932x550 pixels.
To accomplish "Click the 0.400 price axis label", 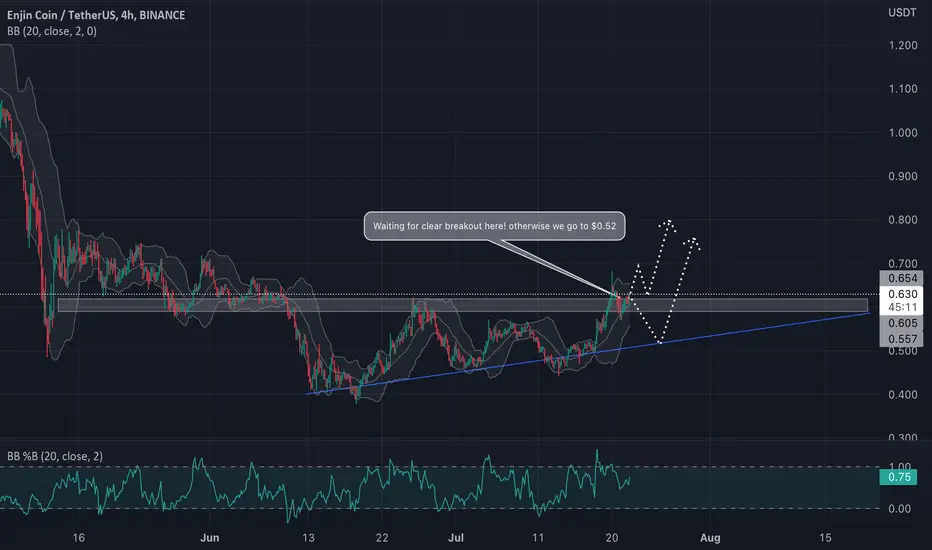I will [902, 394].
